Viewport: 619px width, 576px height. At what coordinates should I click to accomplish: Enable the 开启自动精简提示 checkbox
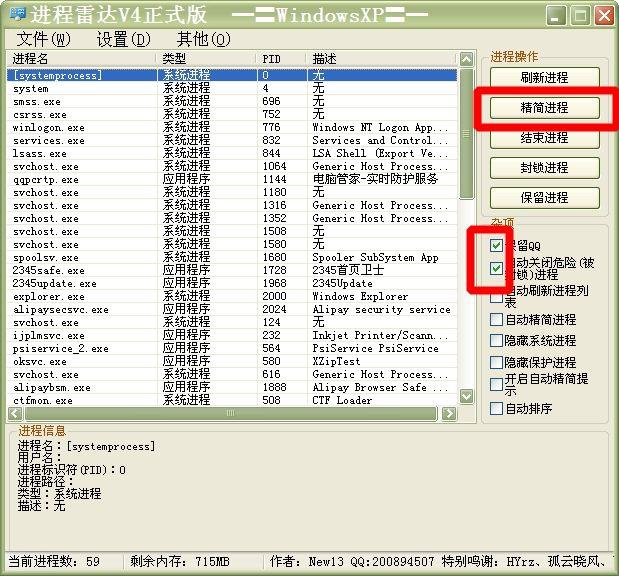point(496,384)
